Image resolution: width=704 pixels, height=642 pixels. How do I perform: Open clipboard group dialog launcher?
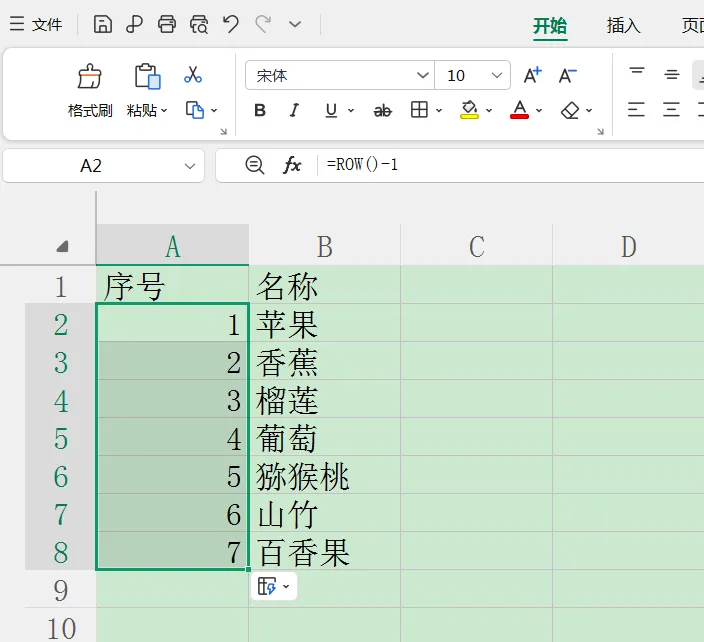click(224, 132)
